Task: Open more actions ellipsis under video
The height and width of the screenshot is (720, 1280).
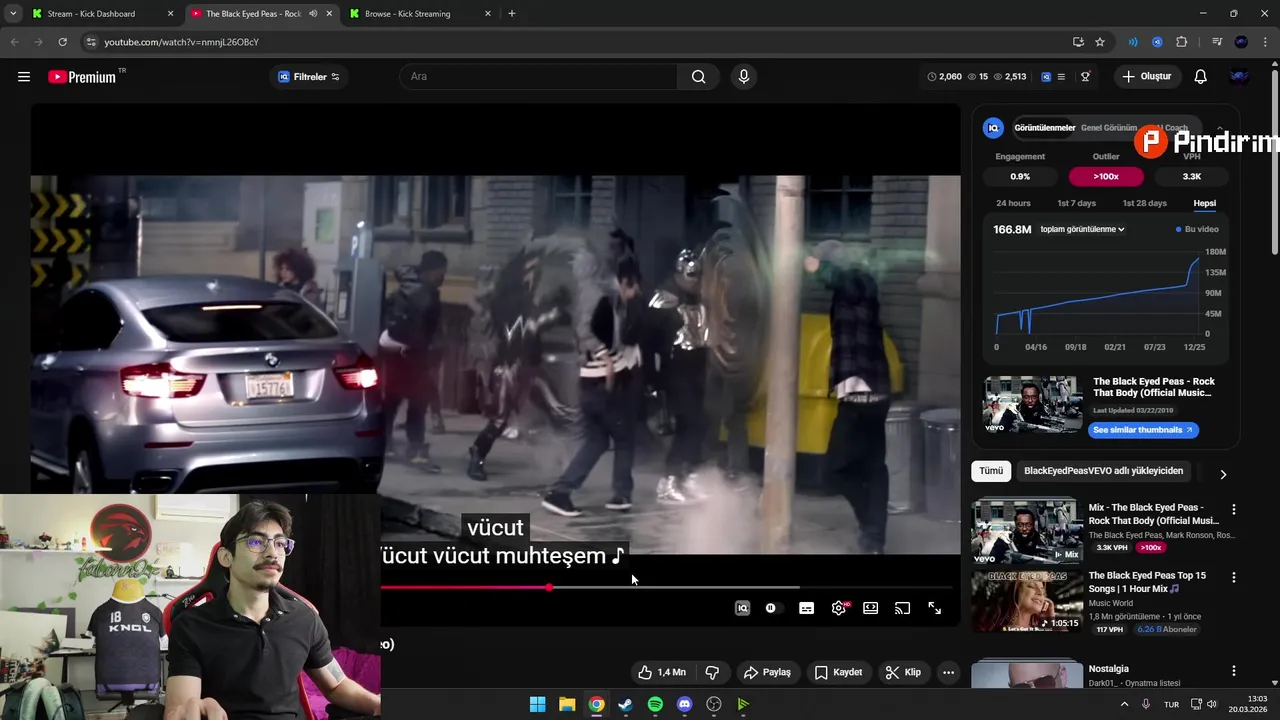Action: pos(948,672)
